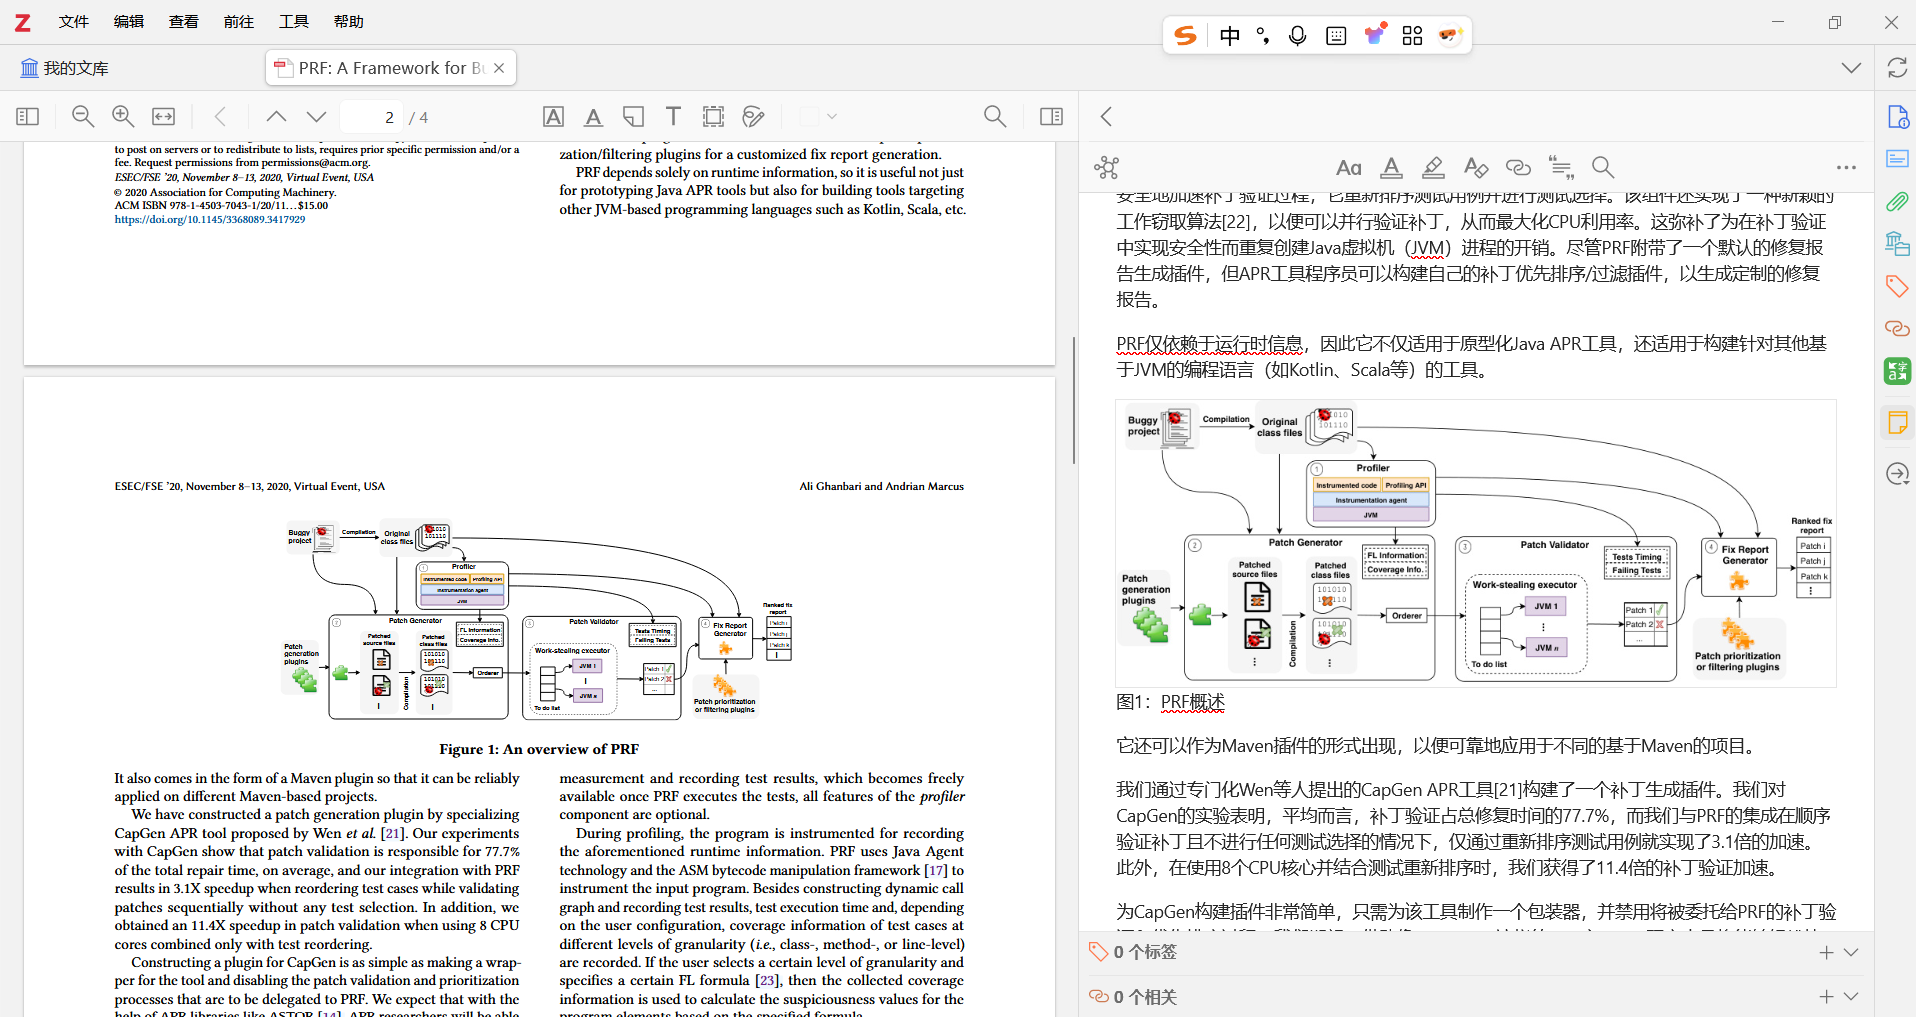This screenshot has height=1017, width=1916.
Task: Select the ink drawing tool
Action: point(753,117)
